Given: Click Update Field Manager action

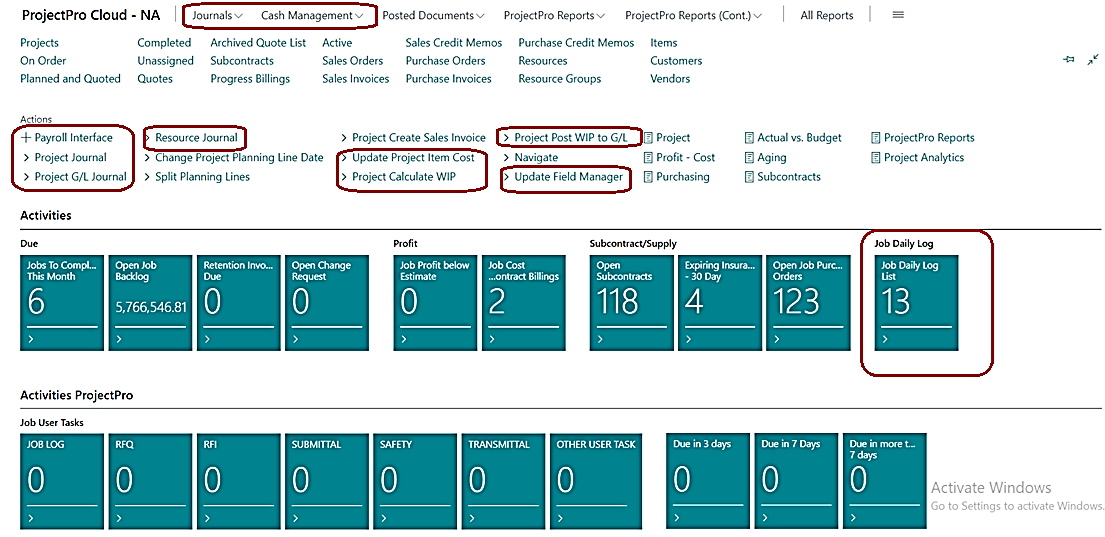Looking at the screenshot, I should (x=563, y=177).
